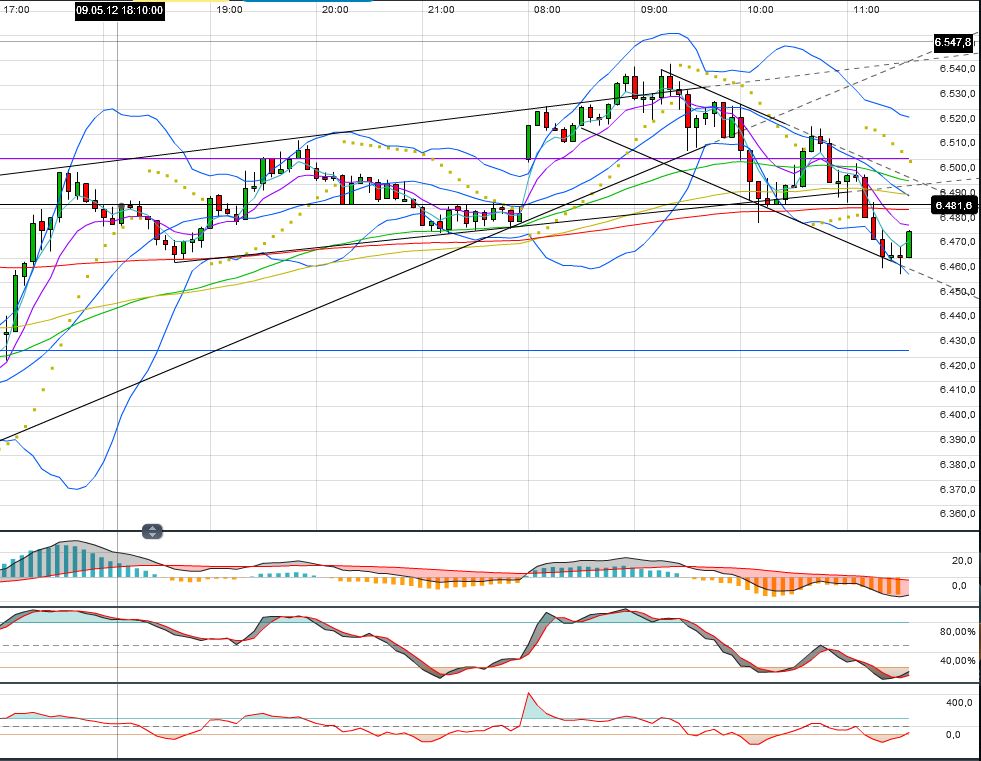Click the 6.530,0 price axis label
The width and height of the screenshot is (981, 761).
pos(957,94)
